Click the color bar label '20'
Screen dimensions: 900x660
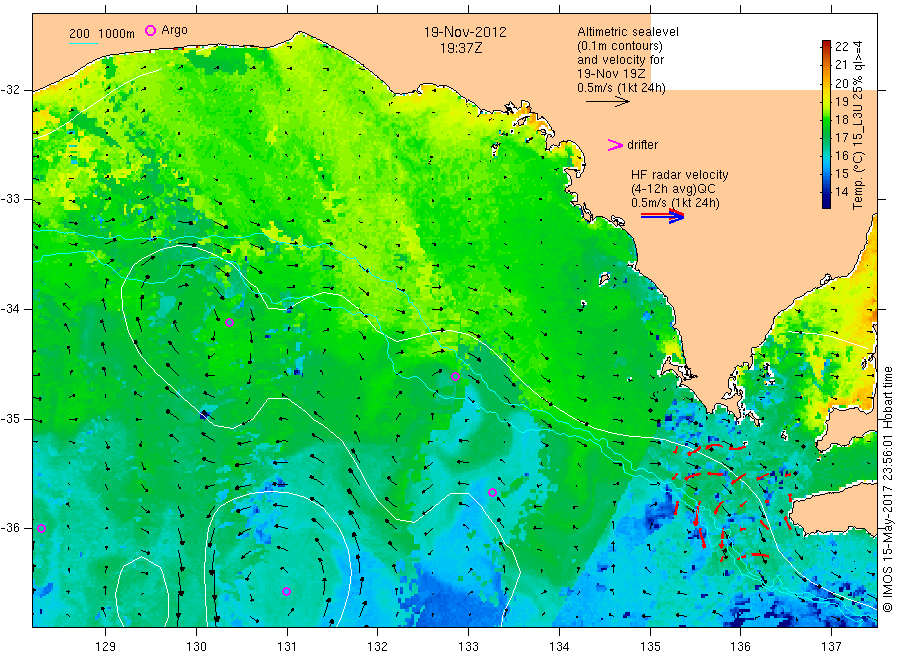841,83
